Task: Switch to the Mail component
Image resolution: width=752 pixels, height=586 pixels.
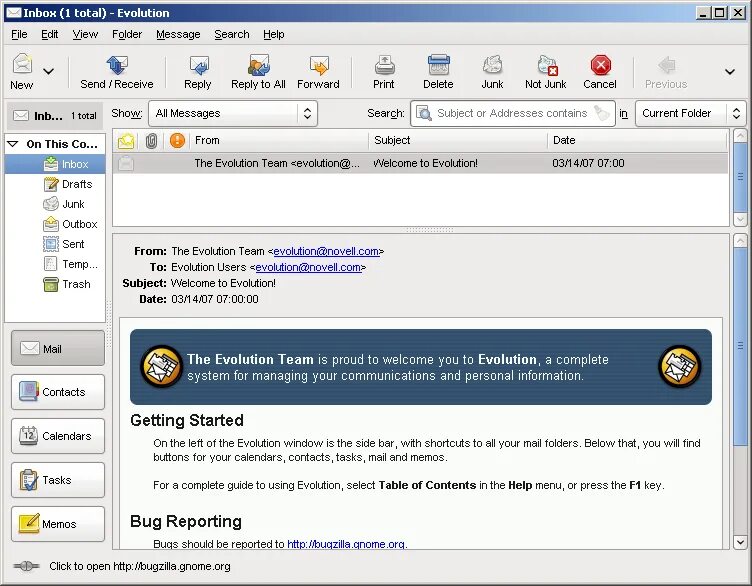Action: point(58,349)
